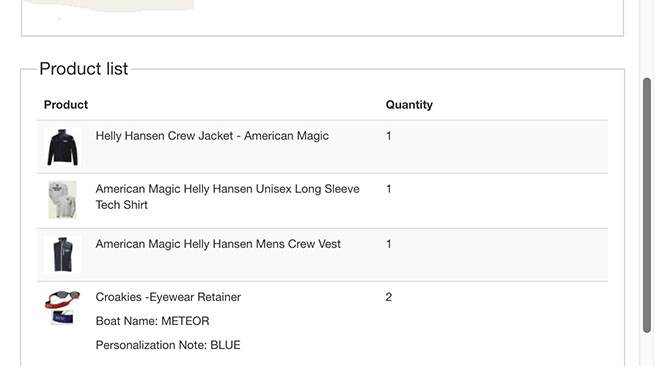Click the Personalization Note: BLUE text
This screenshot has width=657, height=371.
[x=168, y=345]
